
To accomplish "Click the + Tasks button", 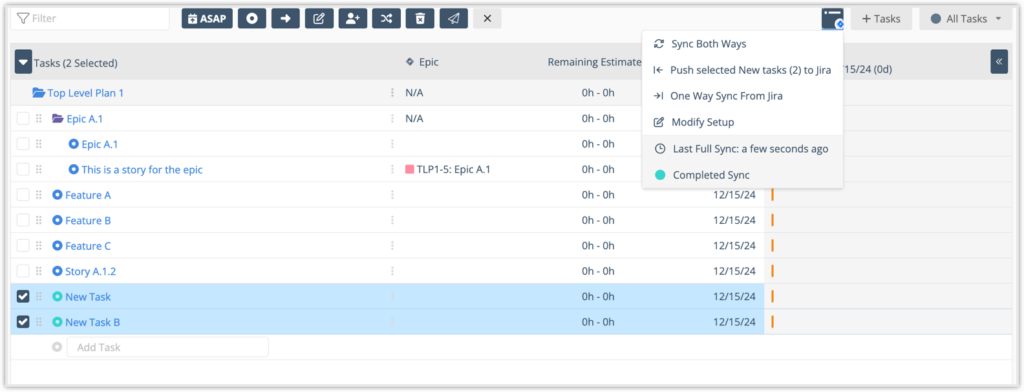I will pyautogui.click(x=881, y=19).
